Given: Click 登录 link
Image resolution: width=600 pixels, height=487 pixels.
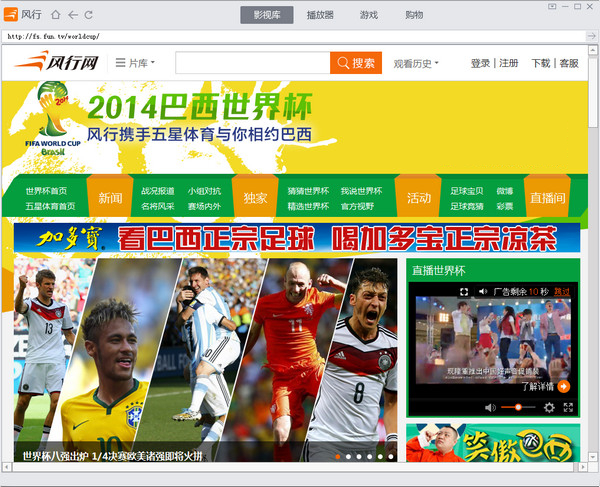Looking at the screenshot, I should click(480, 63).
